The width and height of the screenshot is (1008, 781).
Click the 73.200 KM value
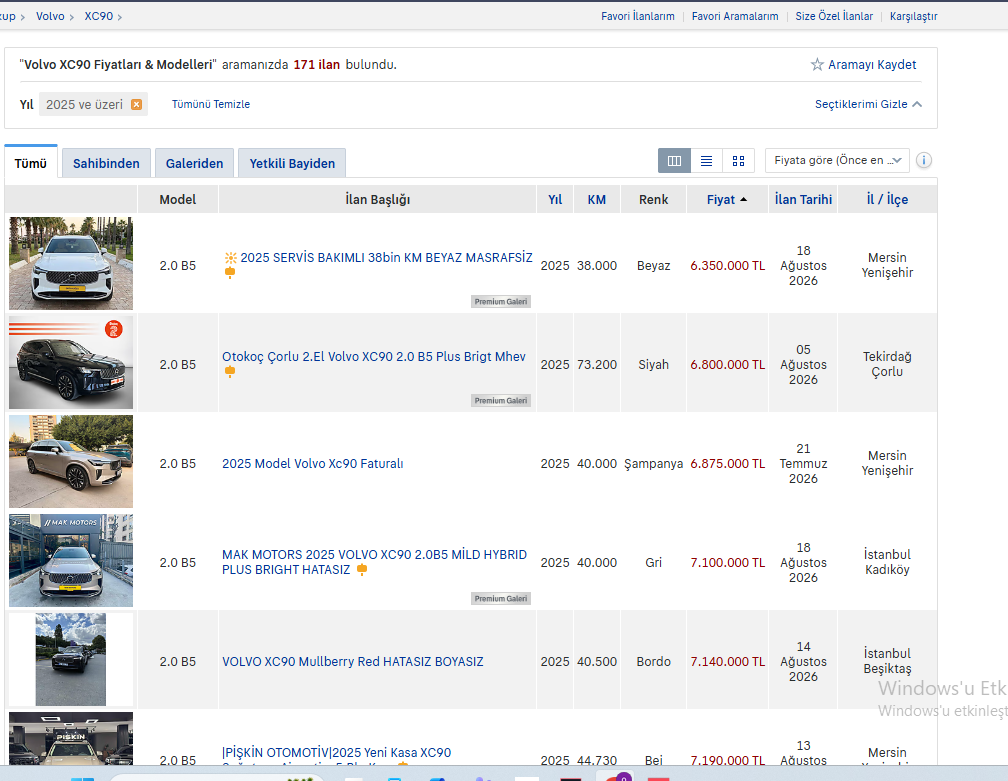pyautogui.click(x=597, y=364)
